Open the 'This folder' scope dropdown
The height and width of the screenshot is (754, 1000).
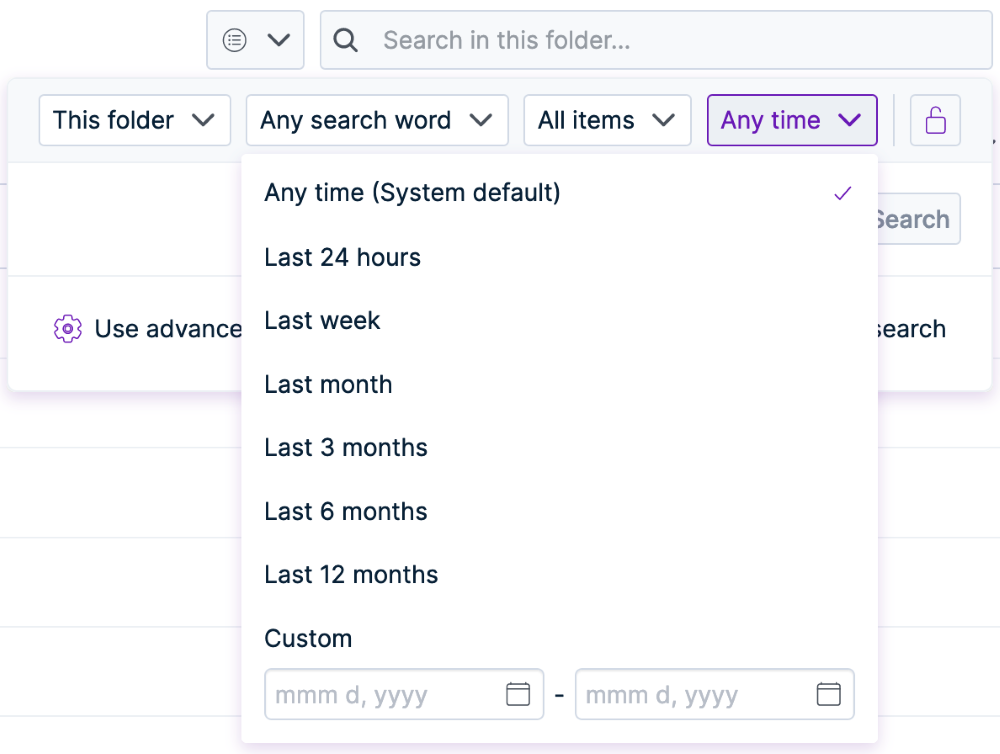pos(135,120)
